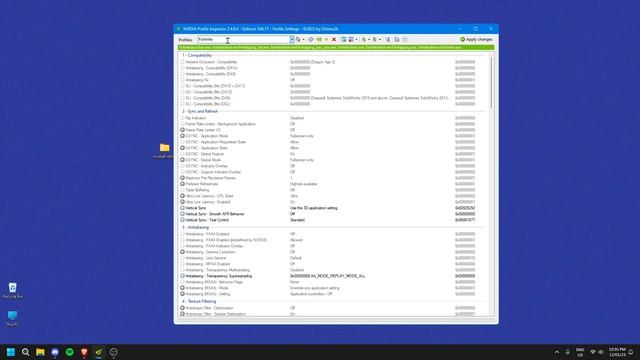Open the Windows Start menu

(x=11, y=352)
